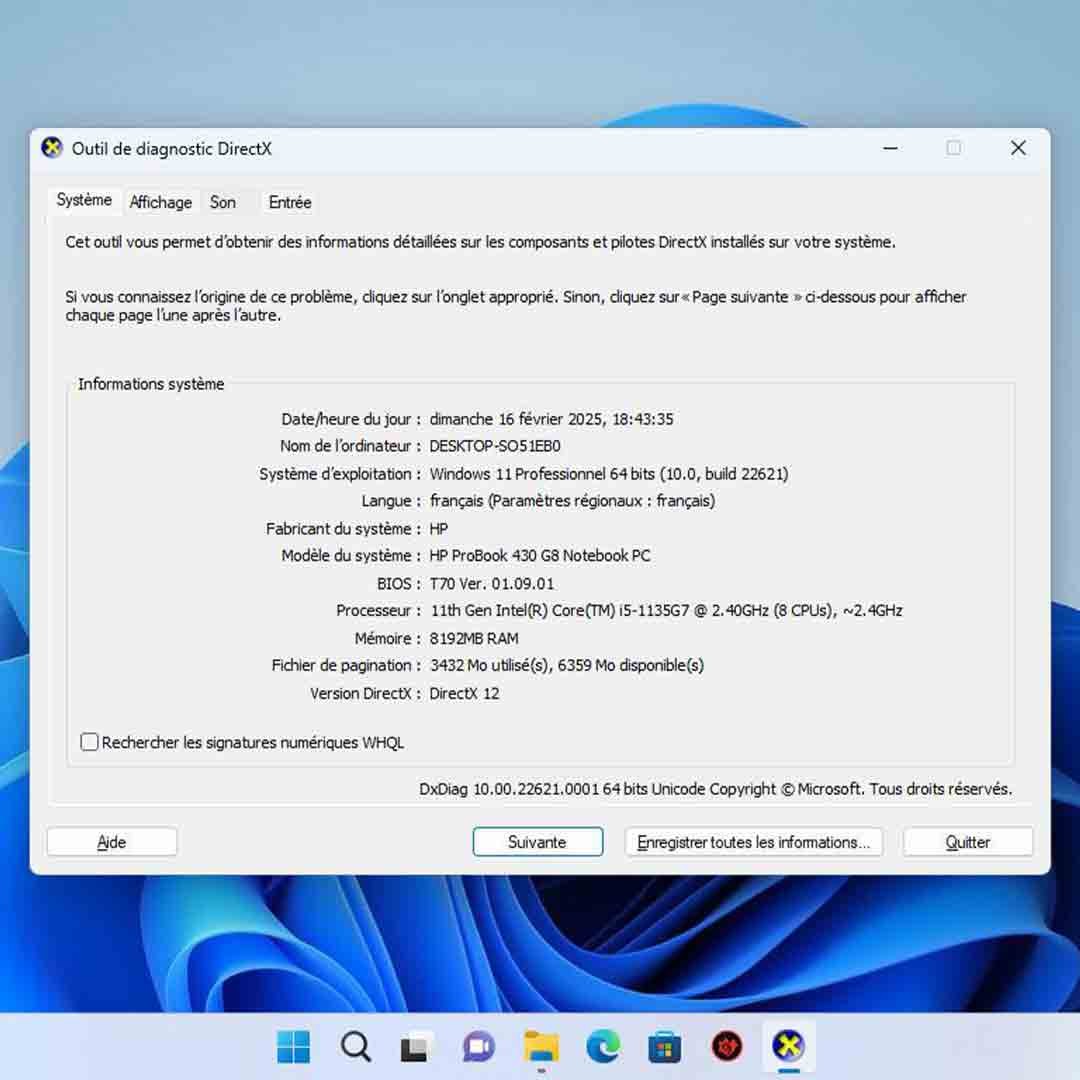1080x1080 pixels.
Task: Click the DirectX icon in the title bar
Action: (52, 148)
